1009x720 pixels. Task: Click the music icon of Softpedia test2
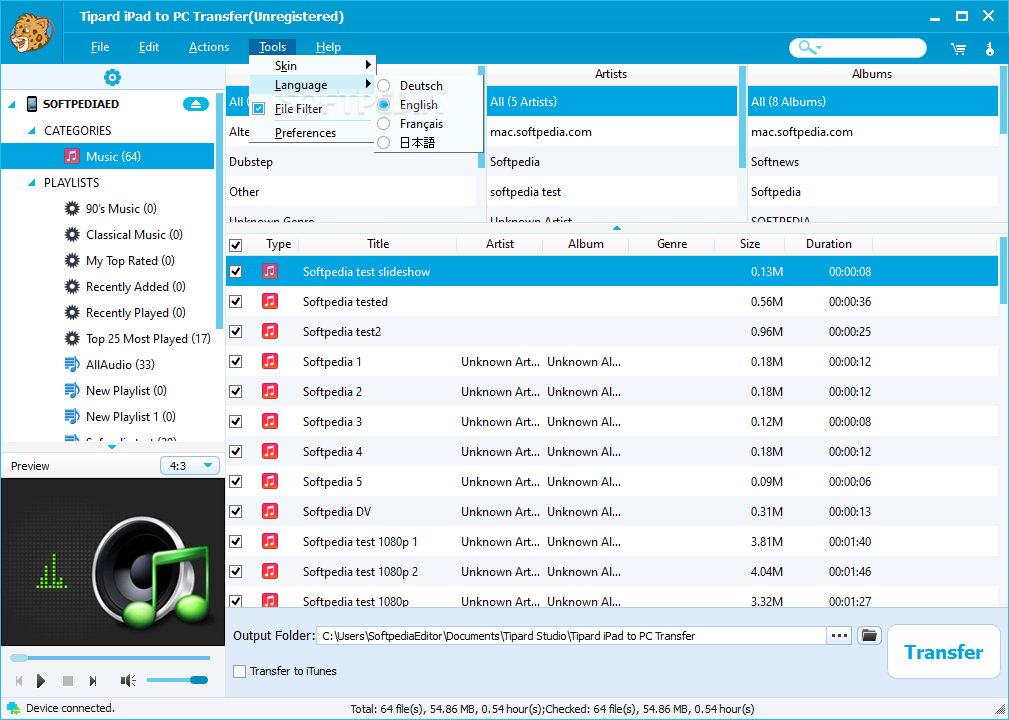coord(270,331)
